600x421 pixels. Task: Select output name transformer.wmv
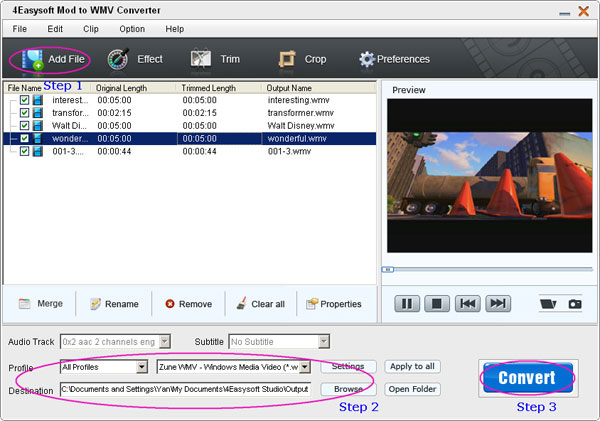pos(300,113)
